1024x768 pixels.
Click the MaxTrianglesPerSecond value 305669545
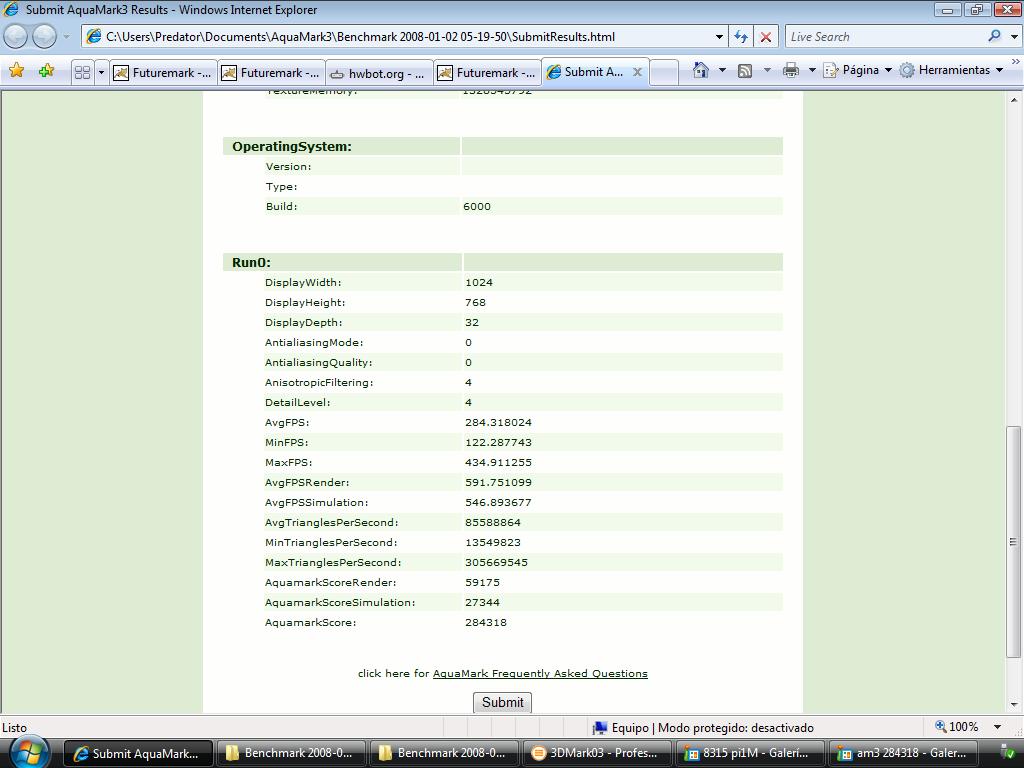pos(496,562)
